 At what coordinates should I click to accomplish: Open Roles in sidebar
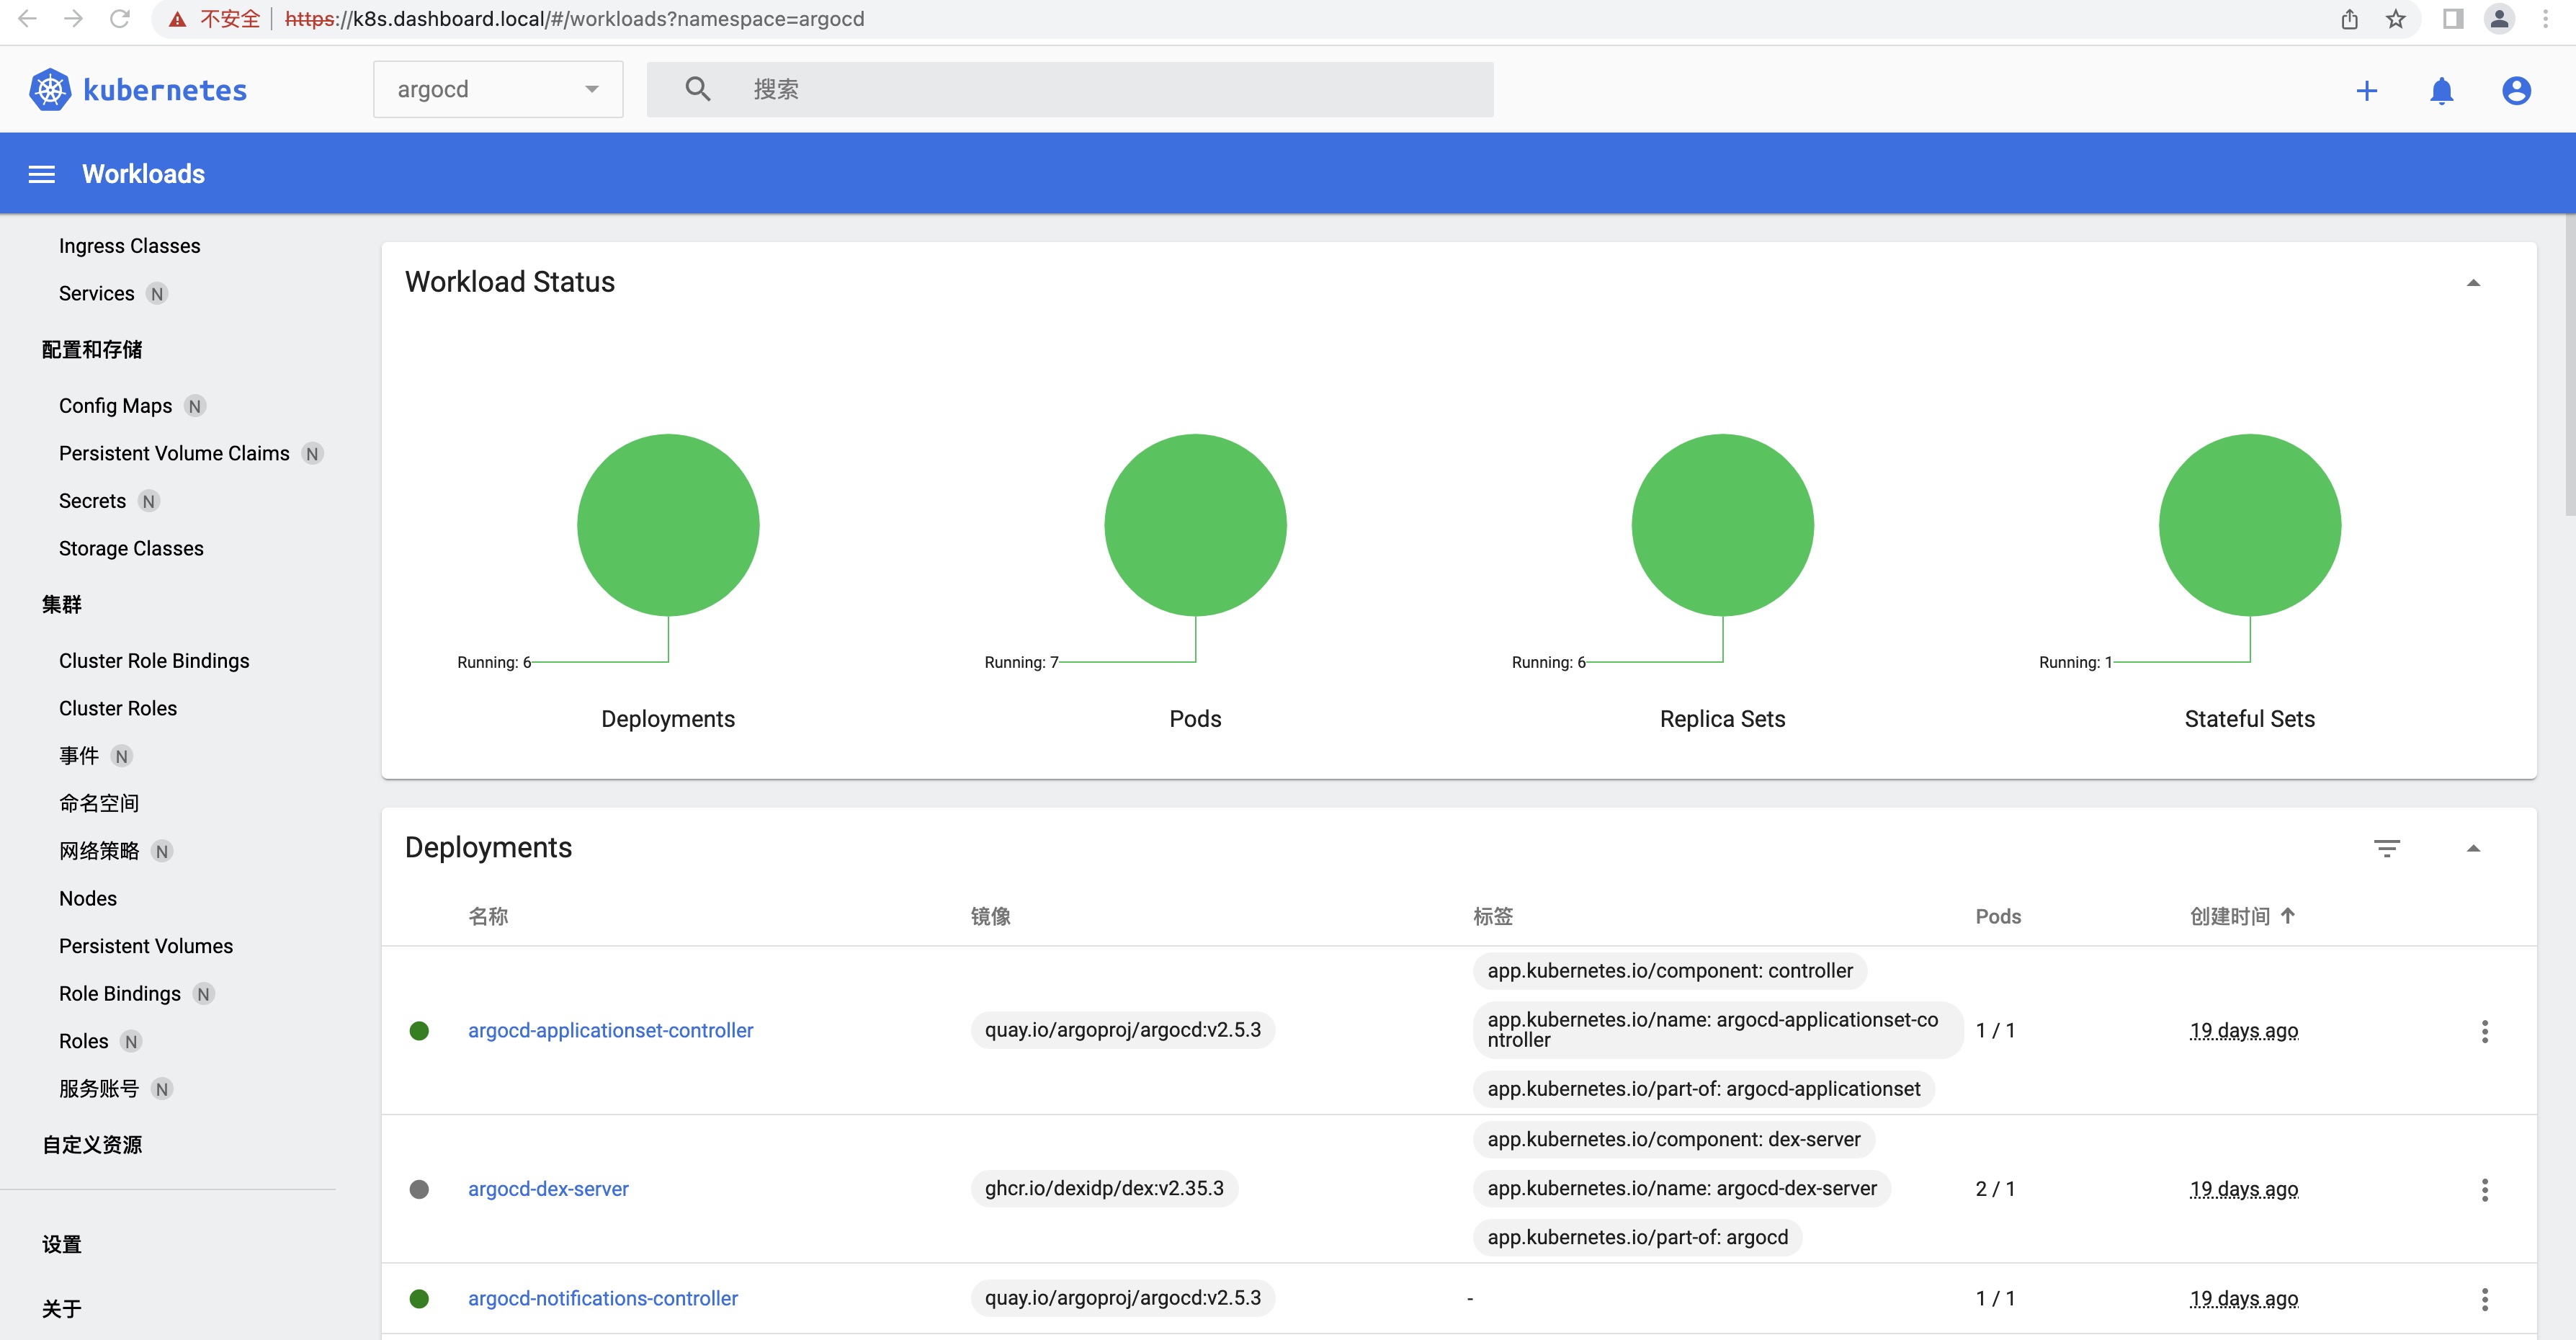coord(83,1041)
